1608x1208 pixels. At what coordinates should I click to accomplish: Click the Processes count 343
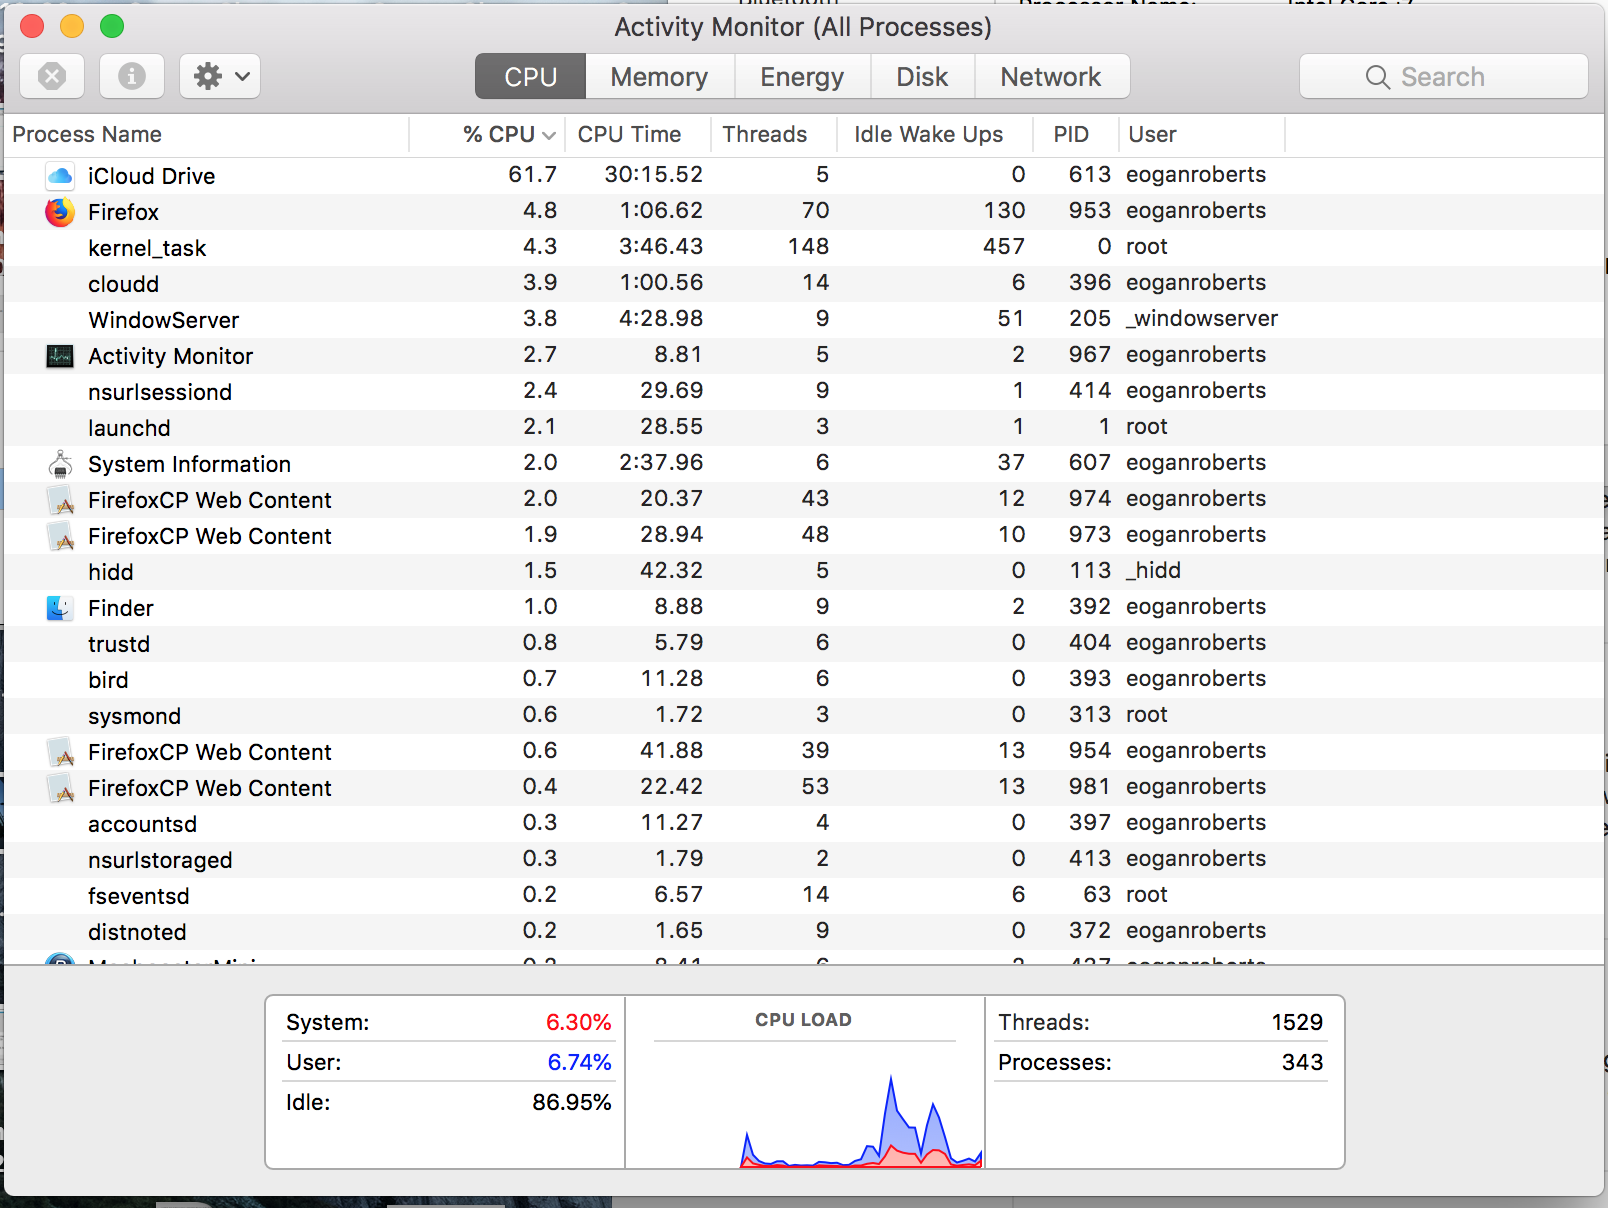(1302, 1062)
